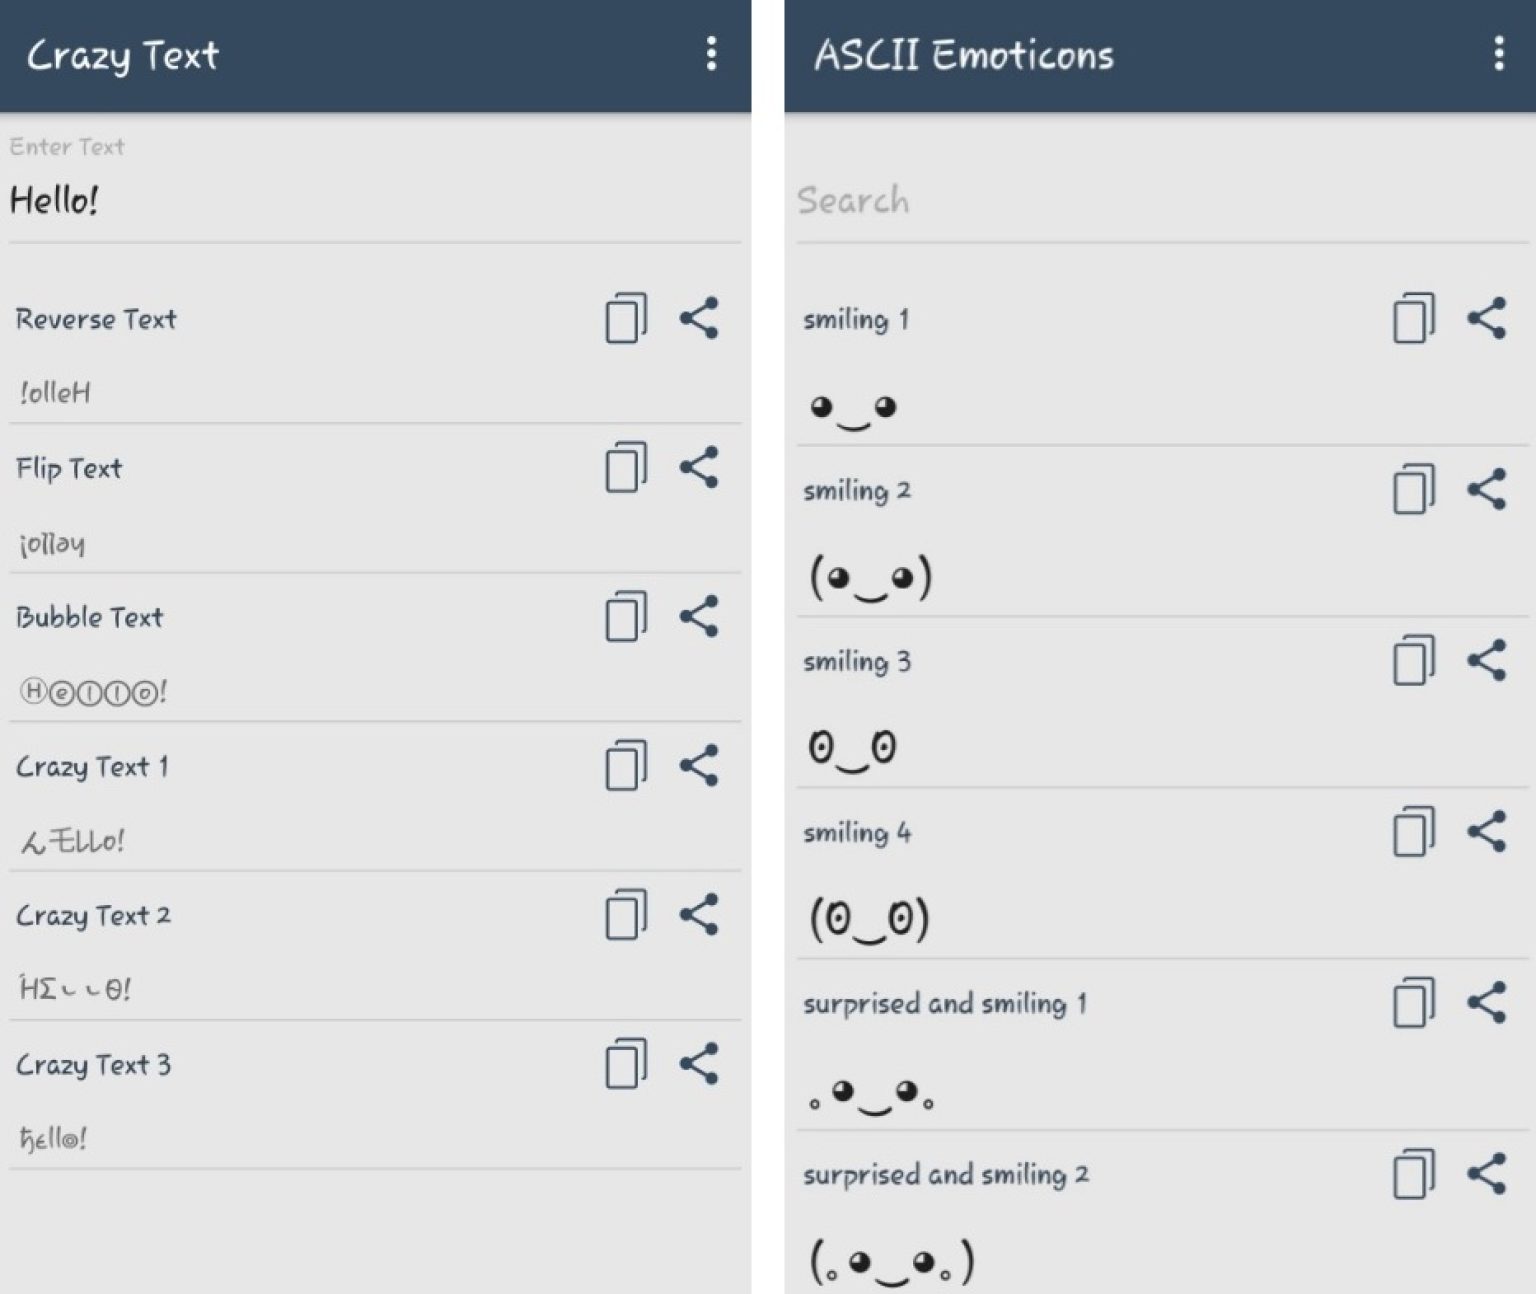1536x1294 pixels.
Task: Share the Crazy Text 3 result
Action: coord(699,1063)
